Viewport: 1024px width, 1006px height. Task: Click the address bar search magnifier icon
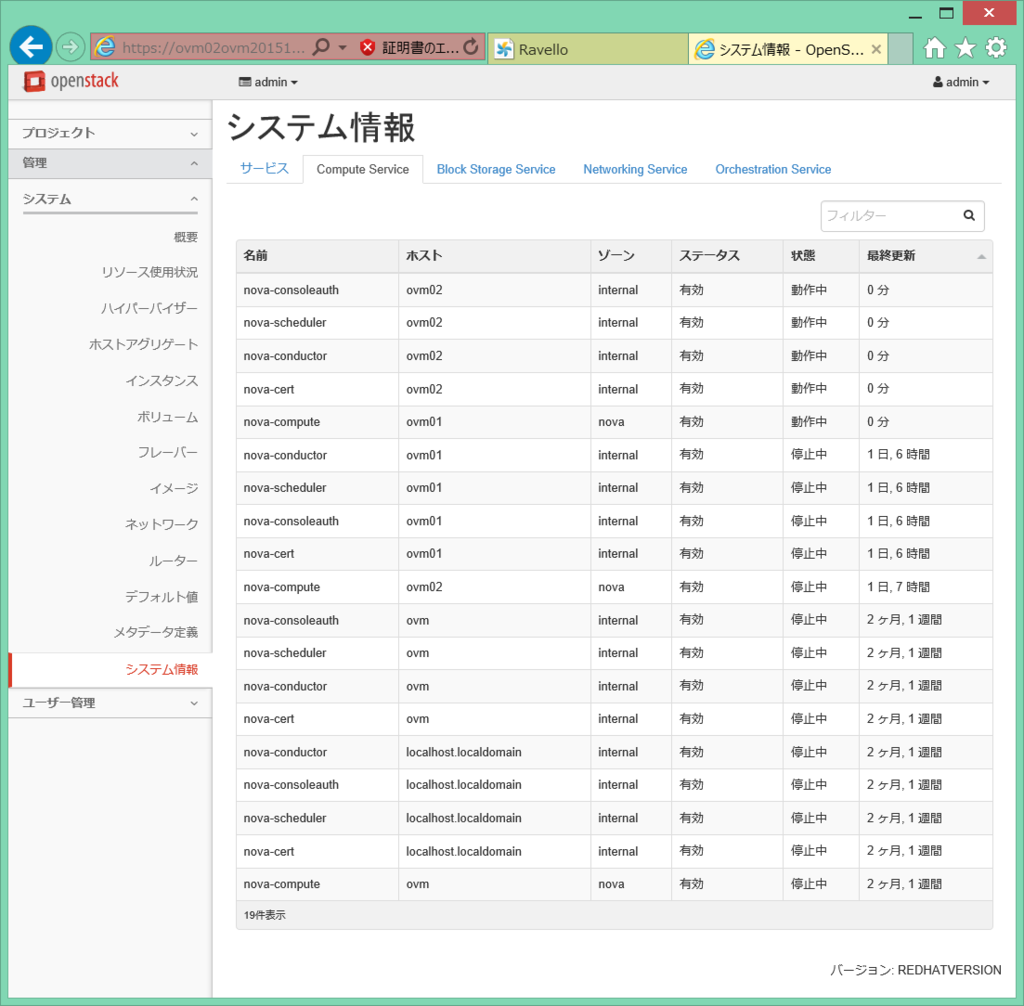[x=321, y=47]
